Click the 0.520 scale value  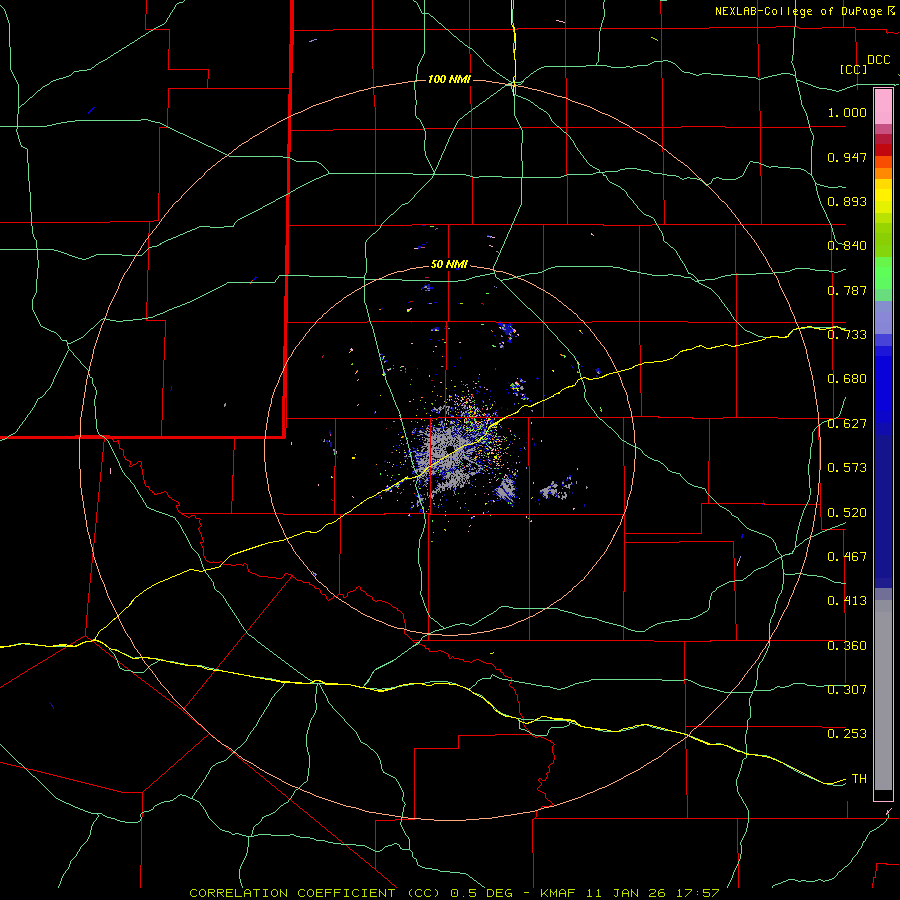click(847, 513)
